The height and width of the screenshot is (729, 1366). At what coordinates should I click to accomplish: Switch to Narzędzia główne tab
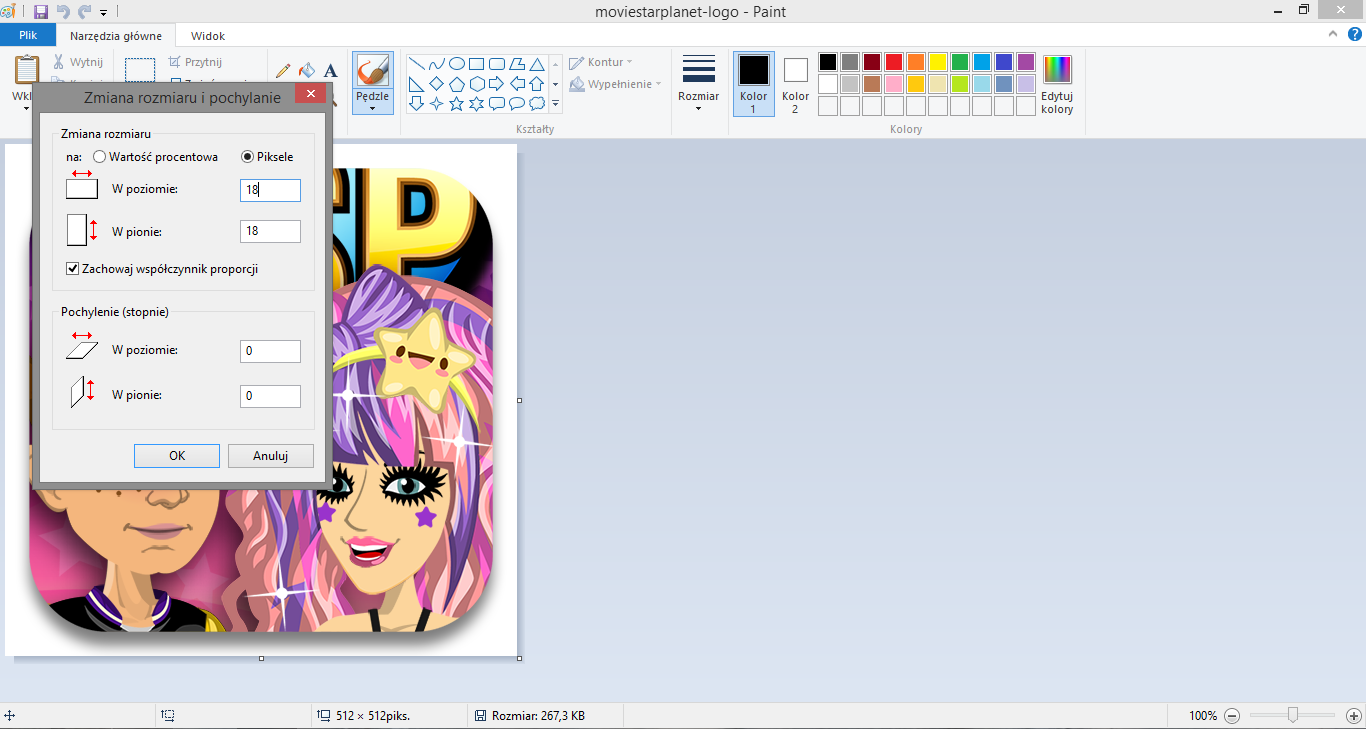[x=115, y=36]
